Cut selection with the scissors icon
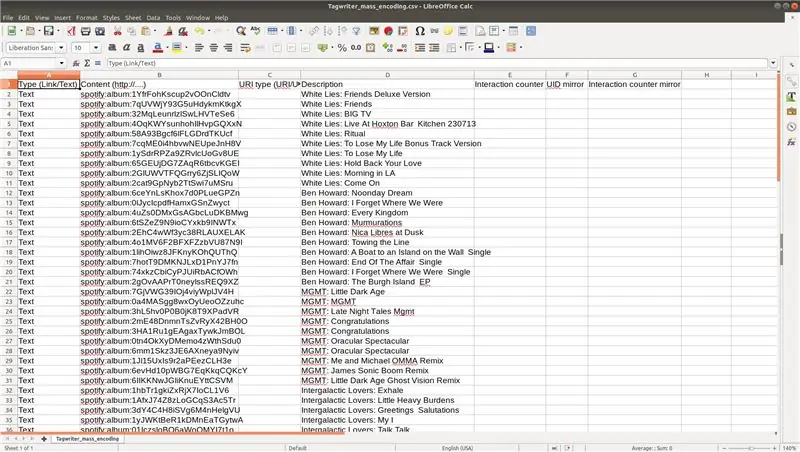This screenshot has width=800, height=452. tap(117, 31)
